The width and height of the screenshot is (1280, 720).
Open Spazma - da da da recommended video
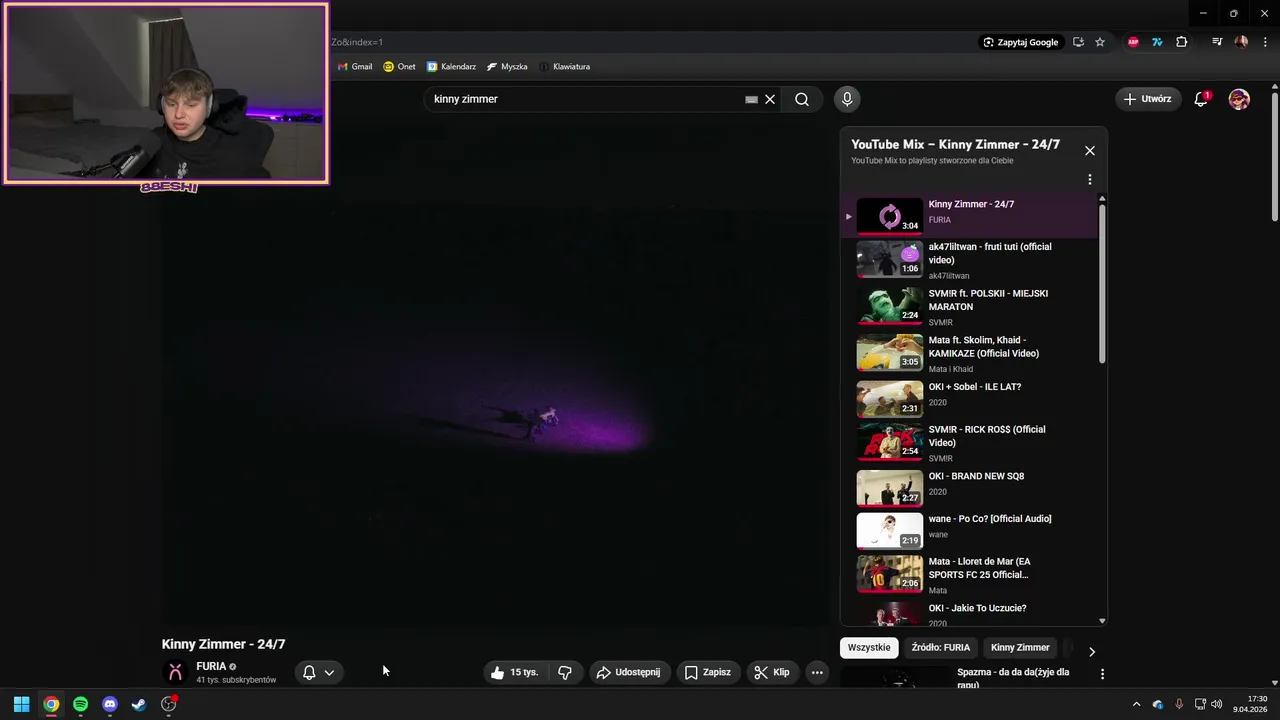tap(1013, 678)
